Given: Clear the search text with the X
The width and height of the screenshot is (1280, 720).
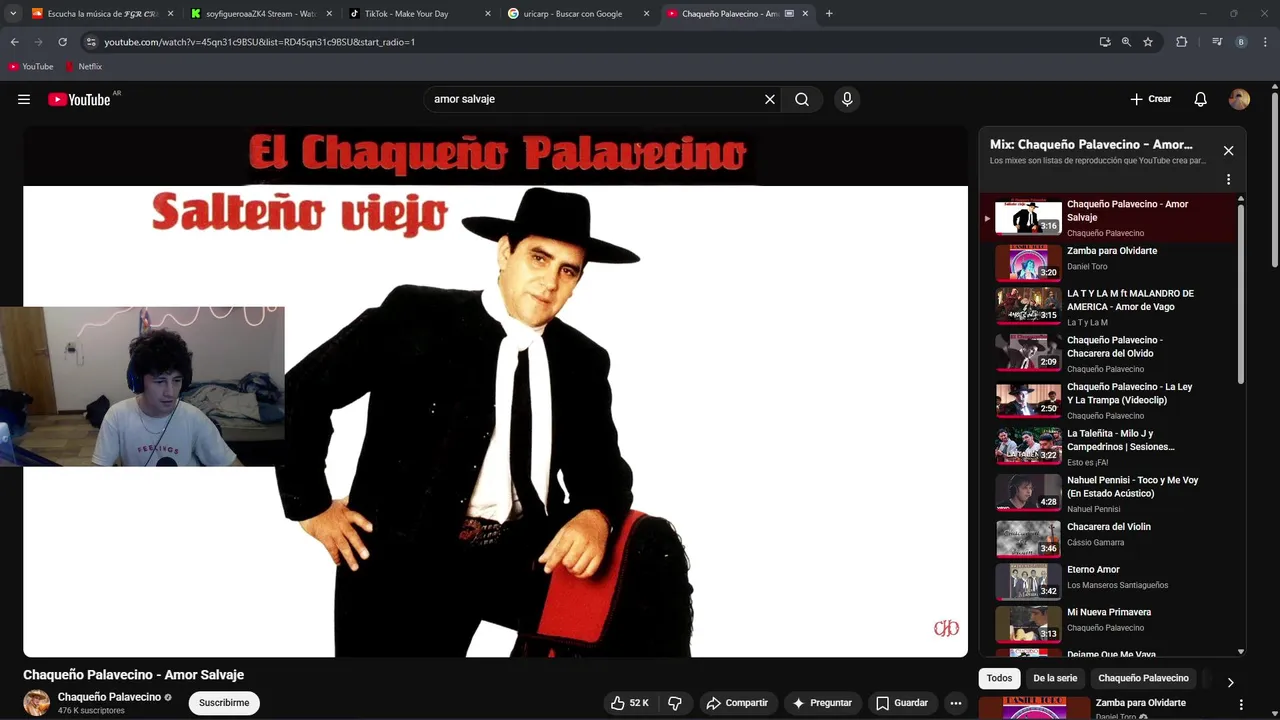Looking at the screenshot, I should (770, 99).
